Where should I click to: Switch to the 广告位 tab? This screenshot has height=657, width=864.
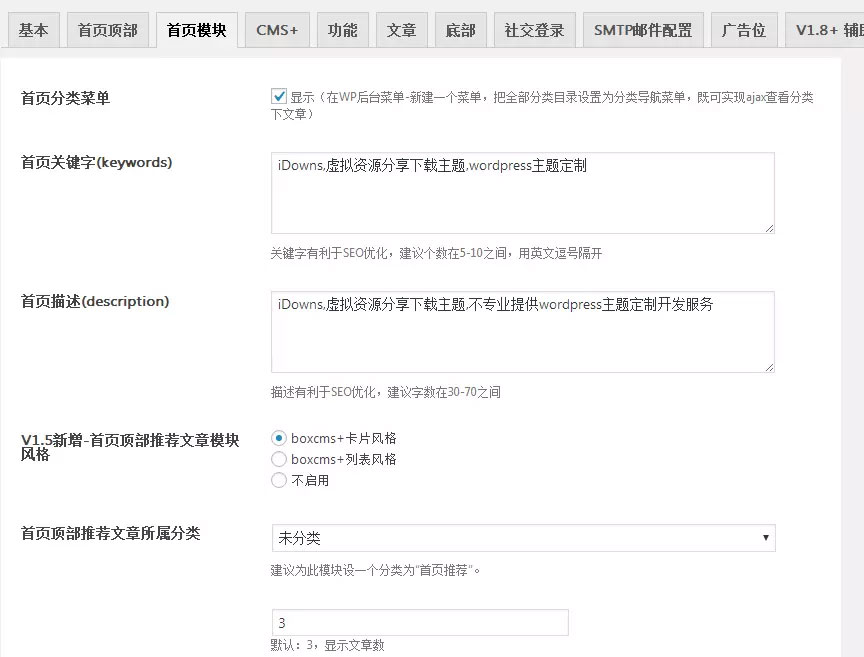pos(744,31)
